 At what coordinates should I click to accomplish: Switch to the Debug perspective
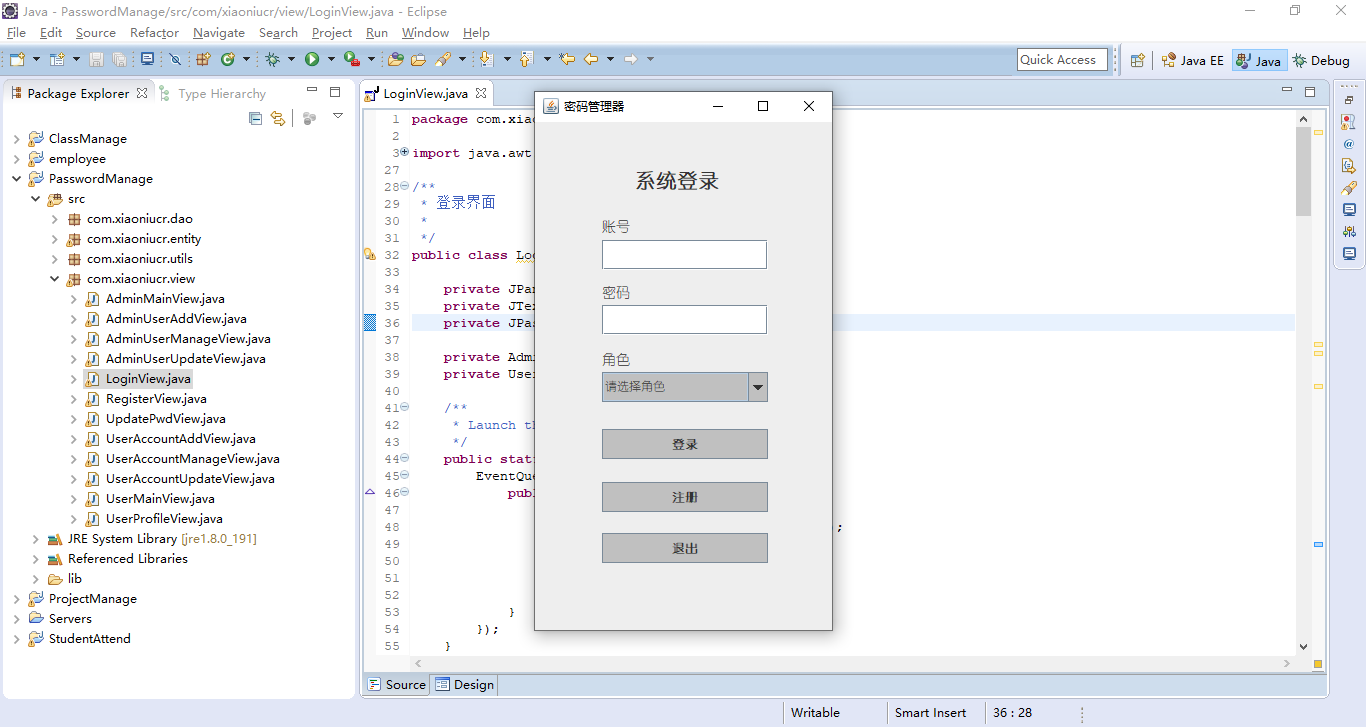point(1321,60)
